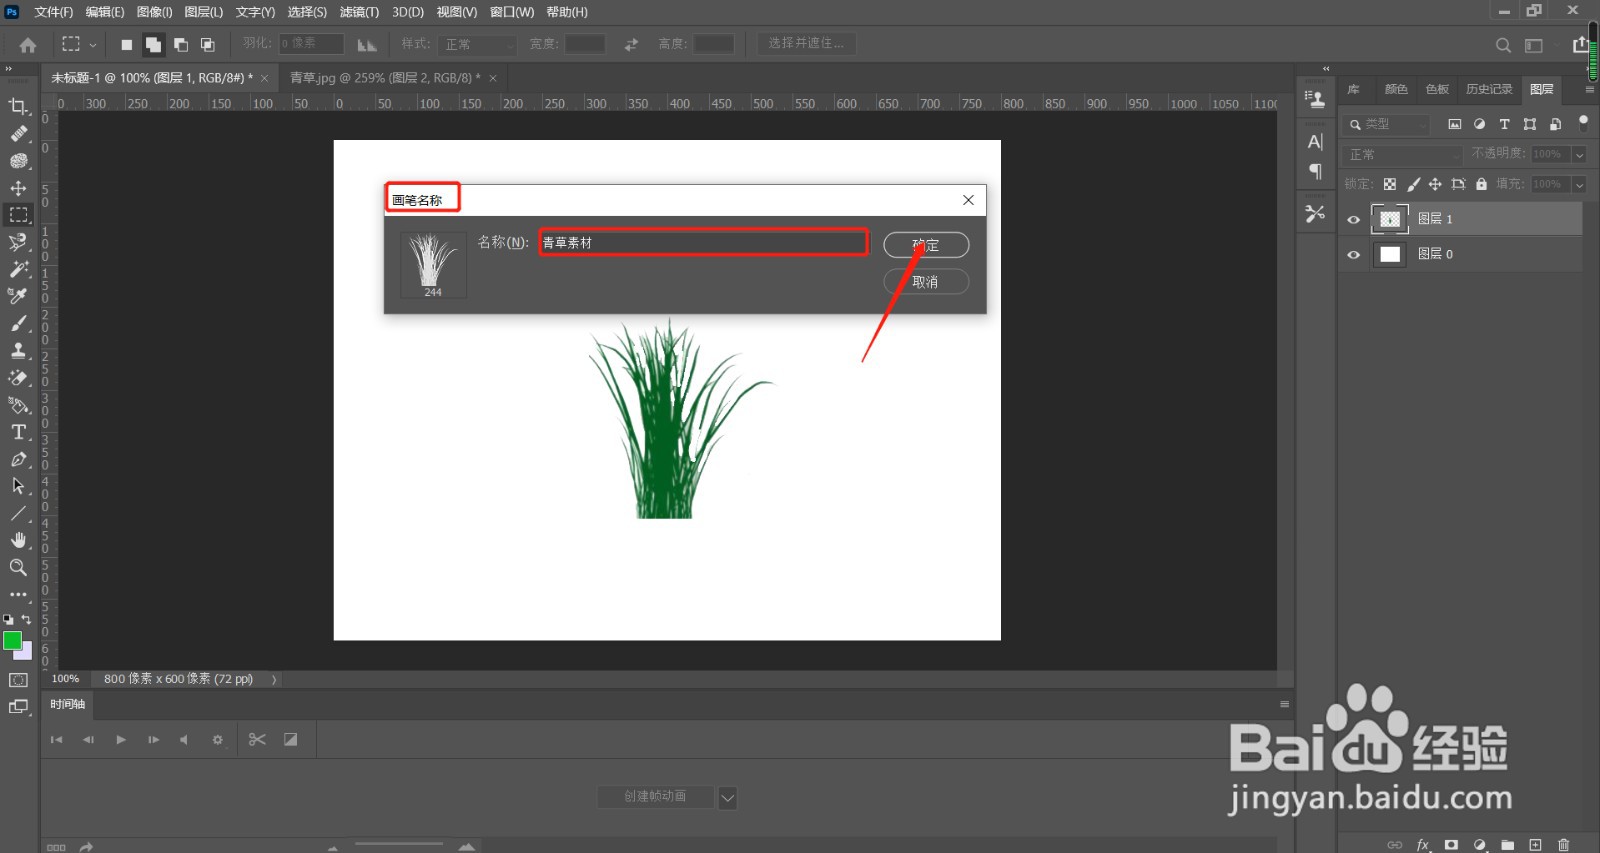
Task: Open the tool presets wrench icon
Action: click(x=1315, y=213)
